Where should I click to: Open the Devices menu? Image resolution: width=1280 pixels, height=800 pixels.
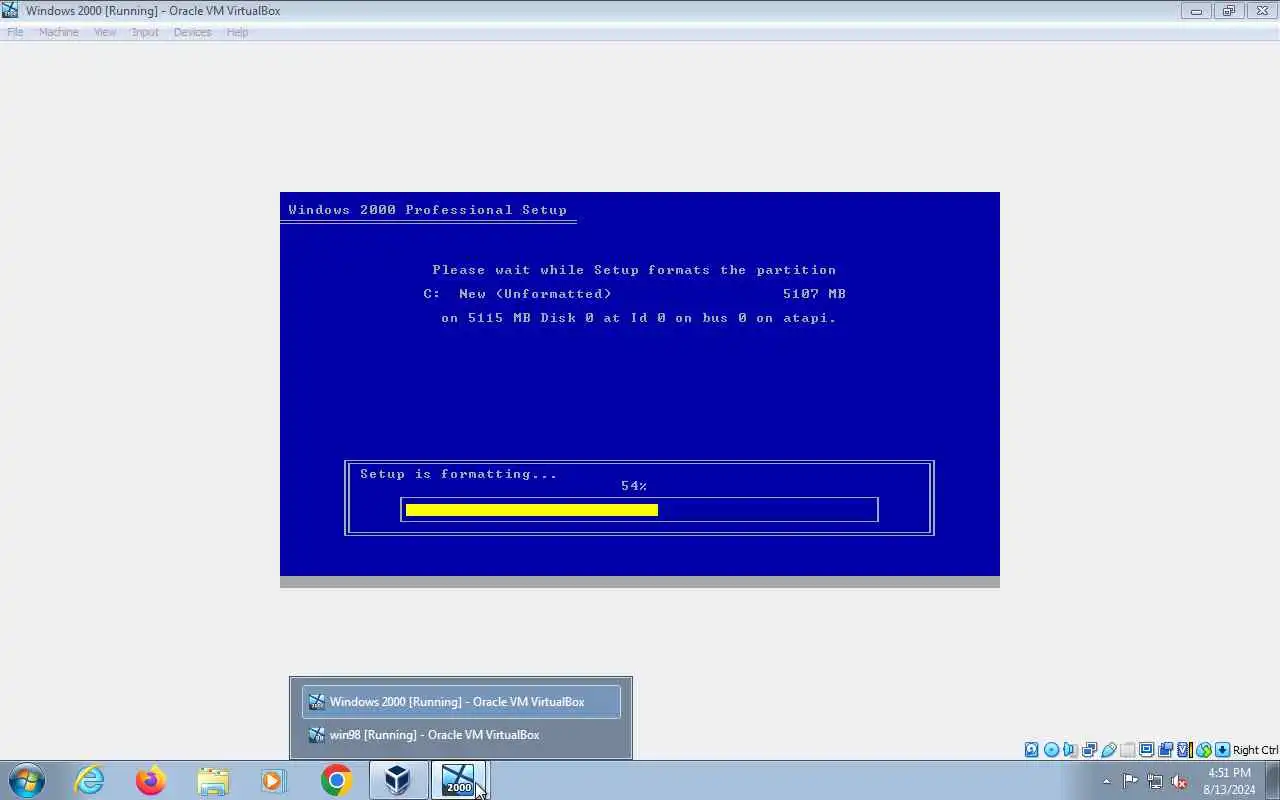click(192, 32)
